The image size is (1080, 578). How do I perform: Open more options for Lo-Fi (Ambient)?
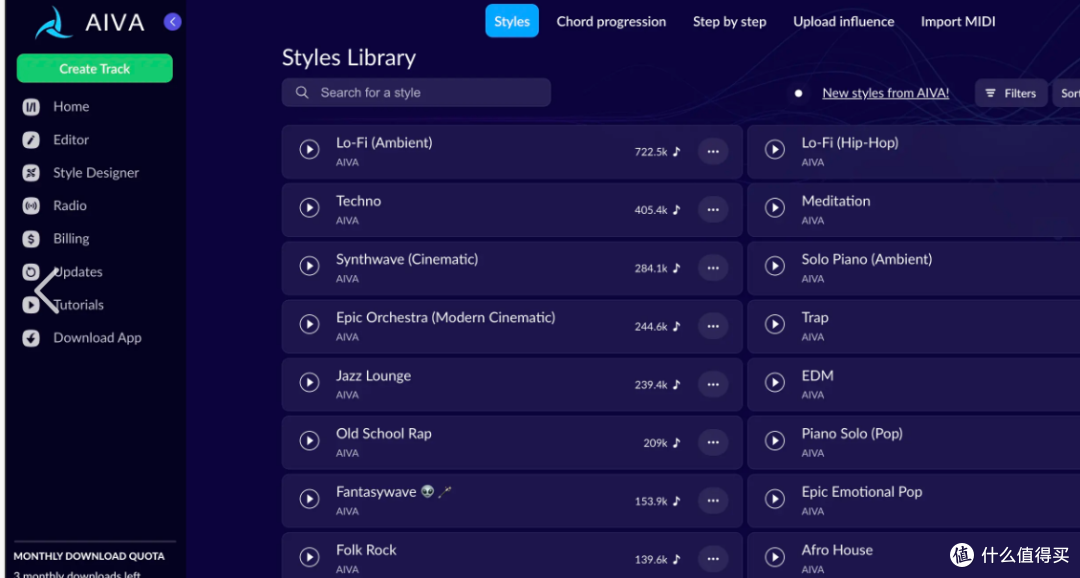[x=713, y=152]
